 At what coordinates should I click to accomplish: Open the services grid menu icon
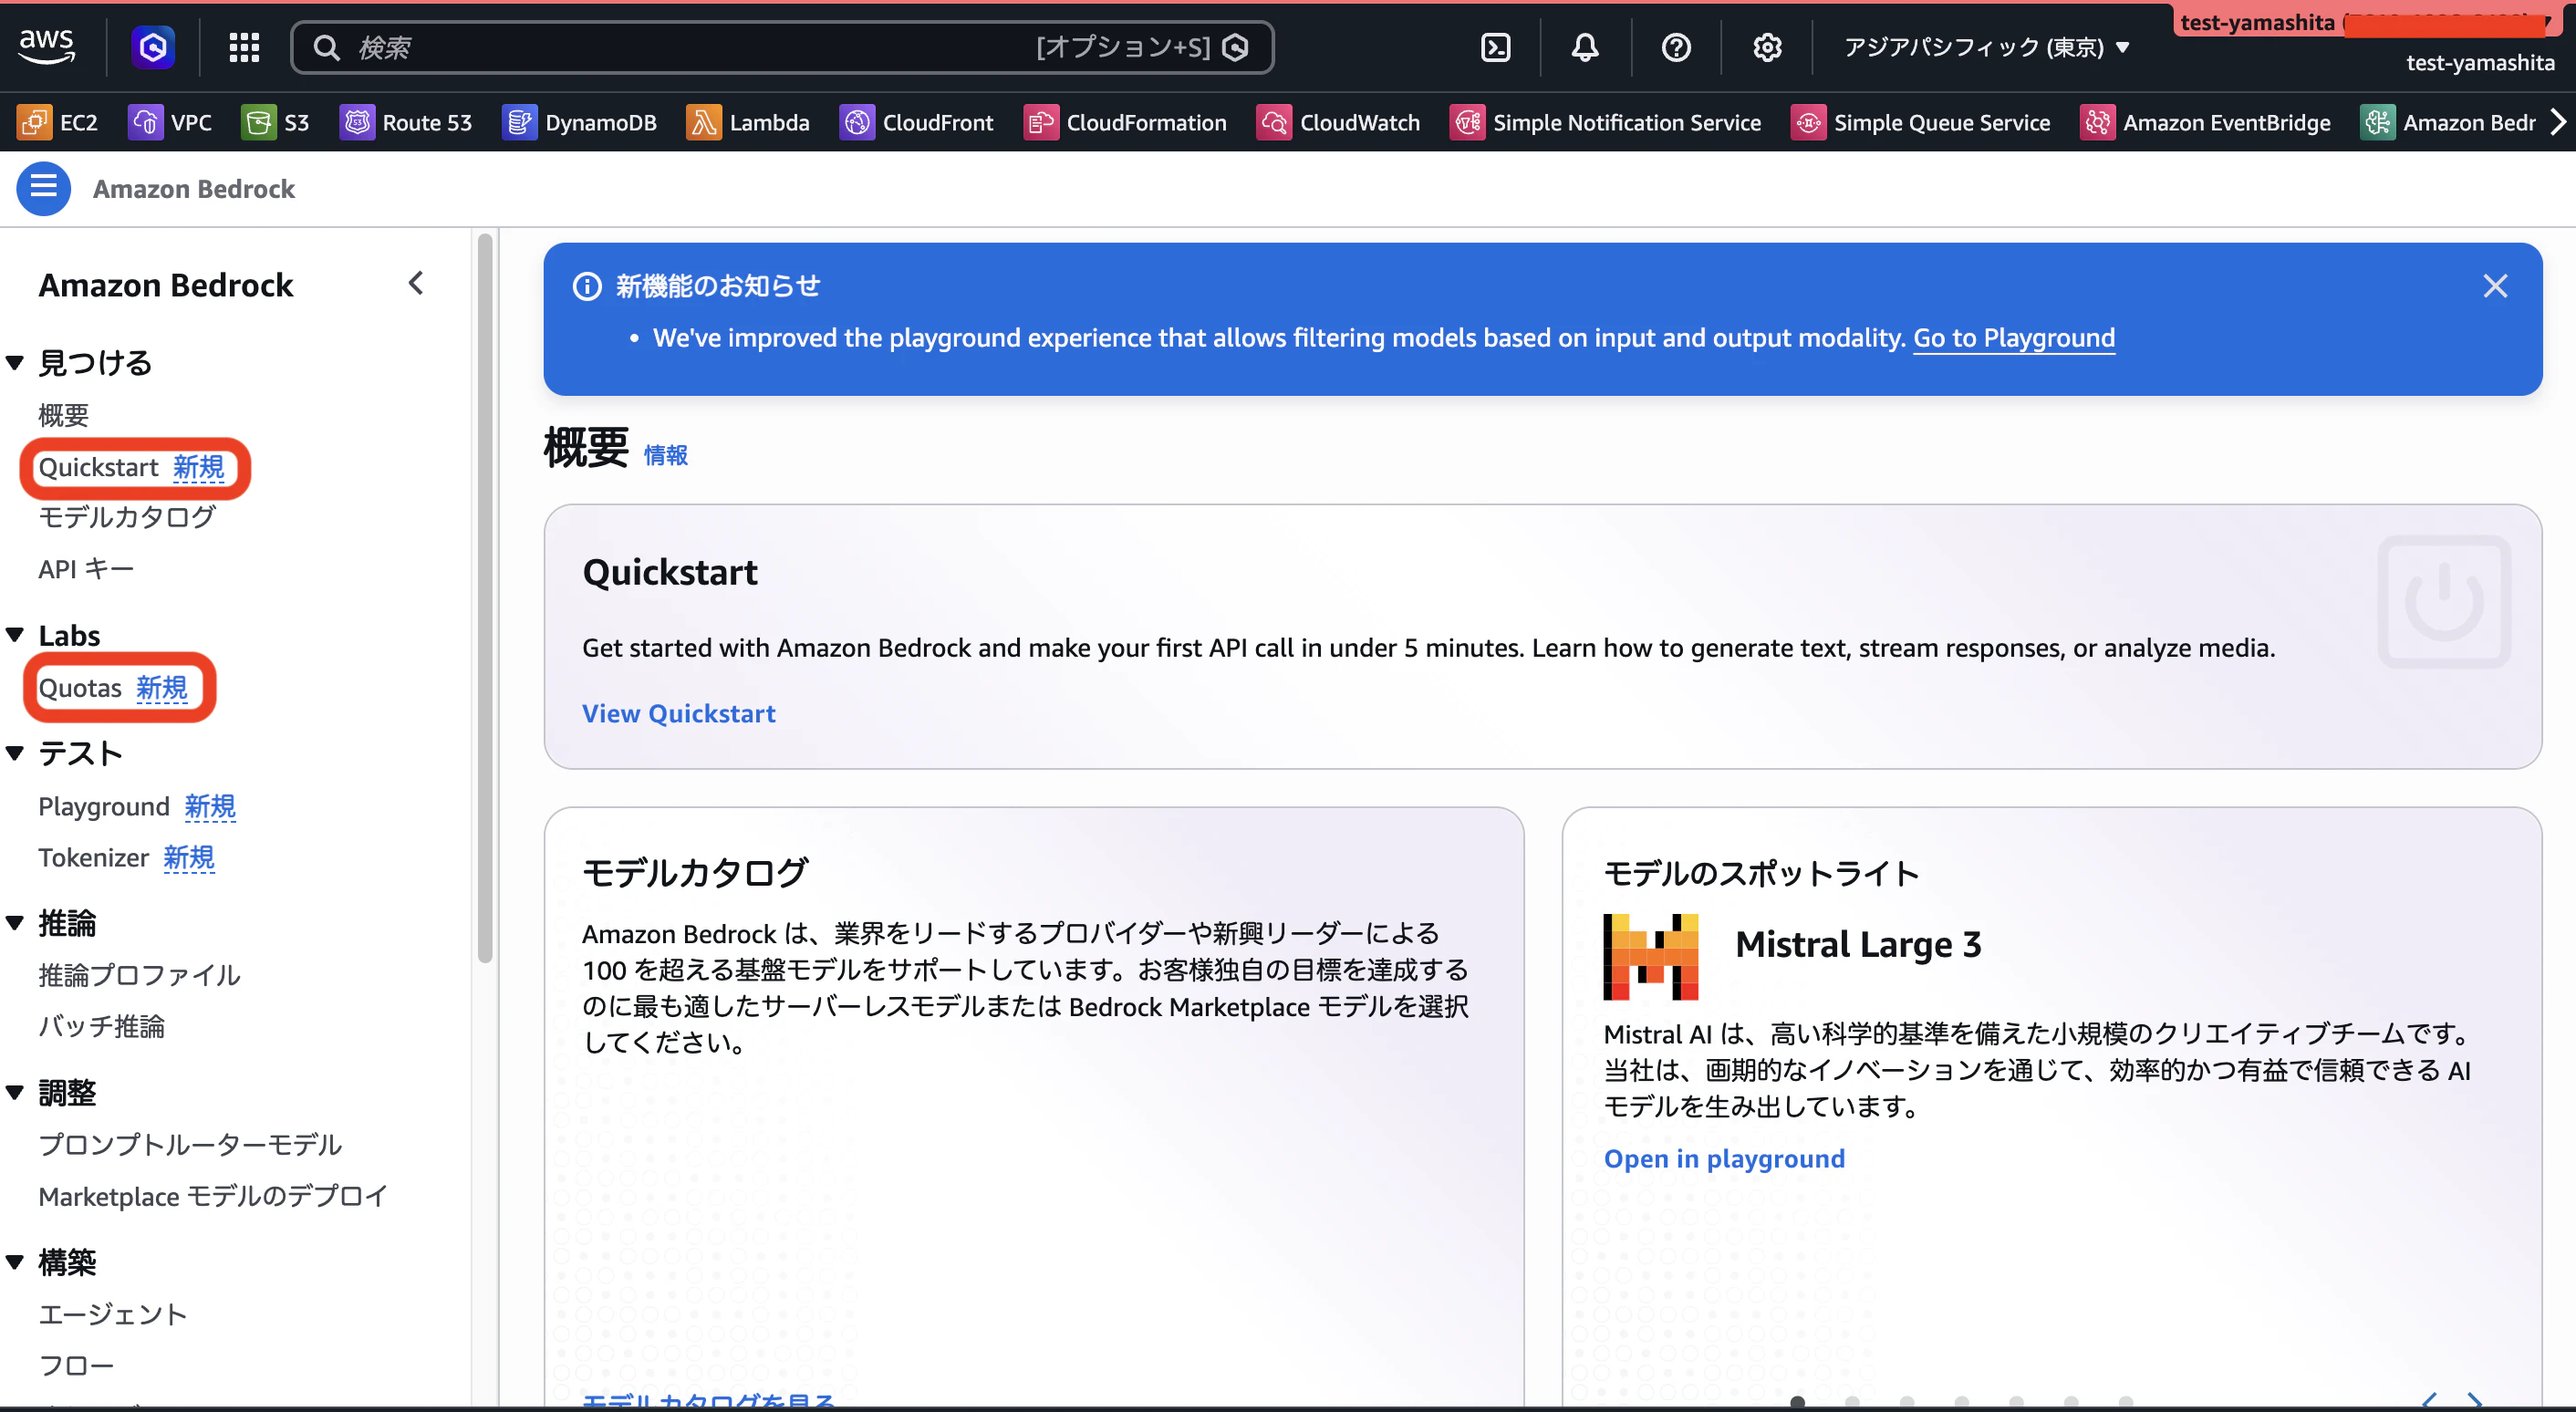244,47
